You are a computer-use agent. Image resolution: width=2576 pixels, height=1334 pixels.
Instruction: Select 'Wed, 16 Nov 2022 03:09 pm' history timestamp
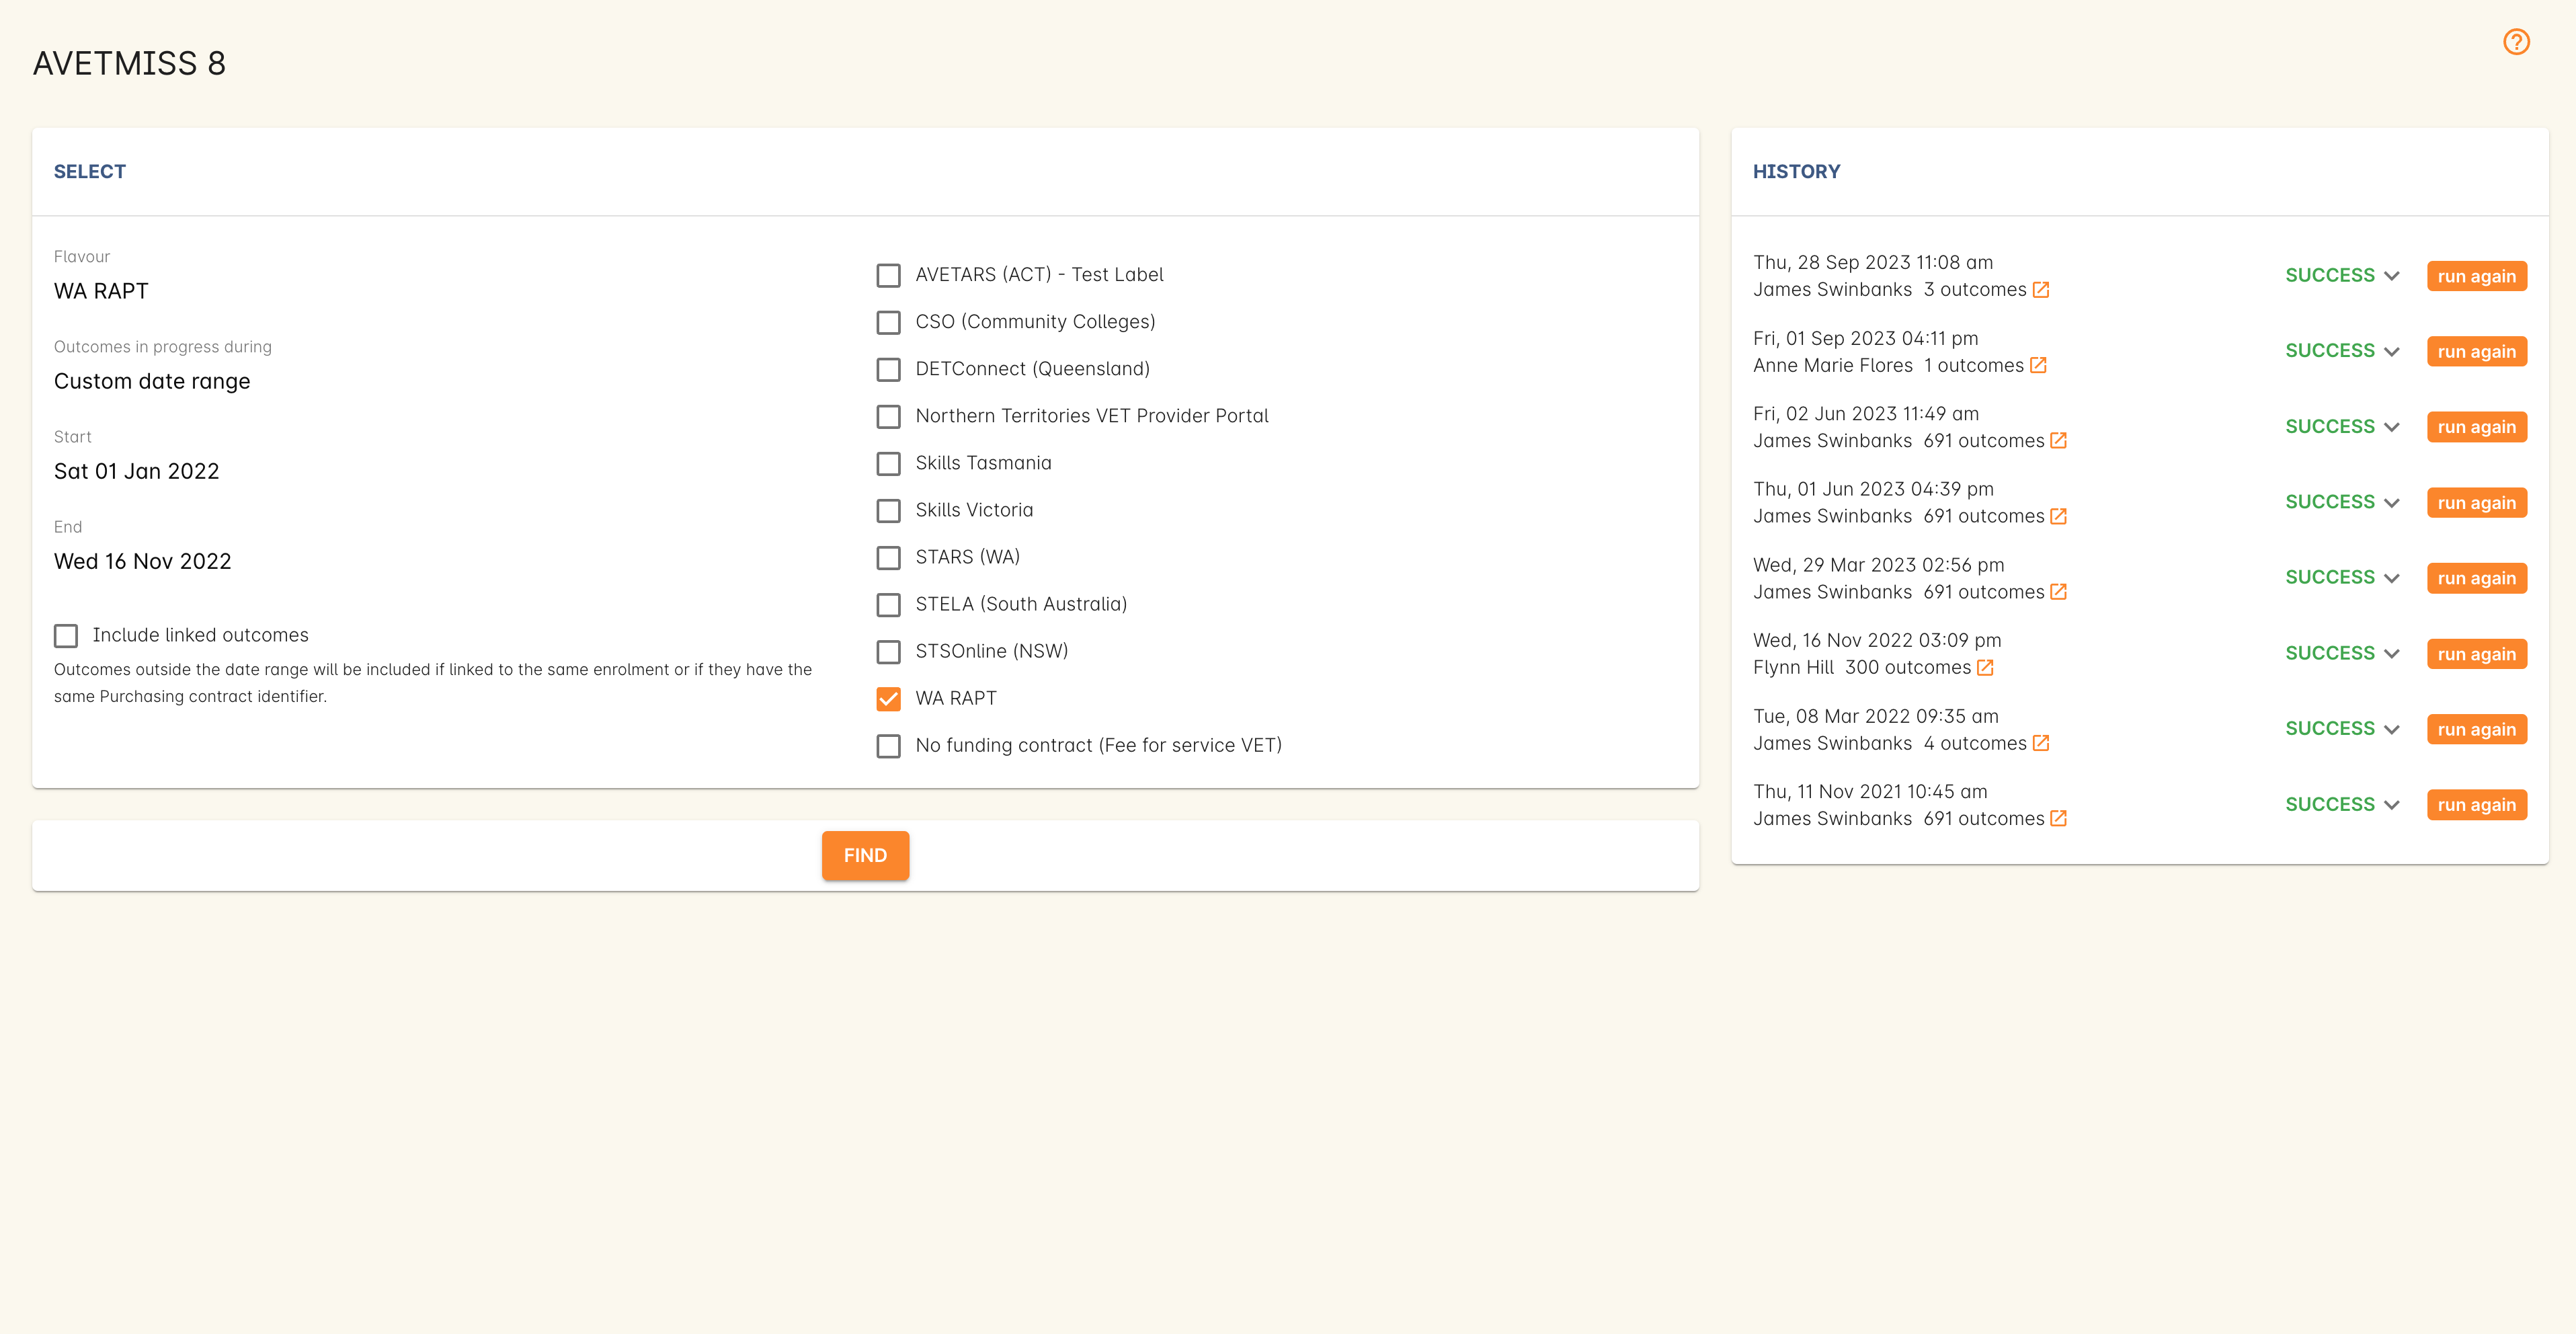point(1877,641)
